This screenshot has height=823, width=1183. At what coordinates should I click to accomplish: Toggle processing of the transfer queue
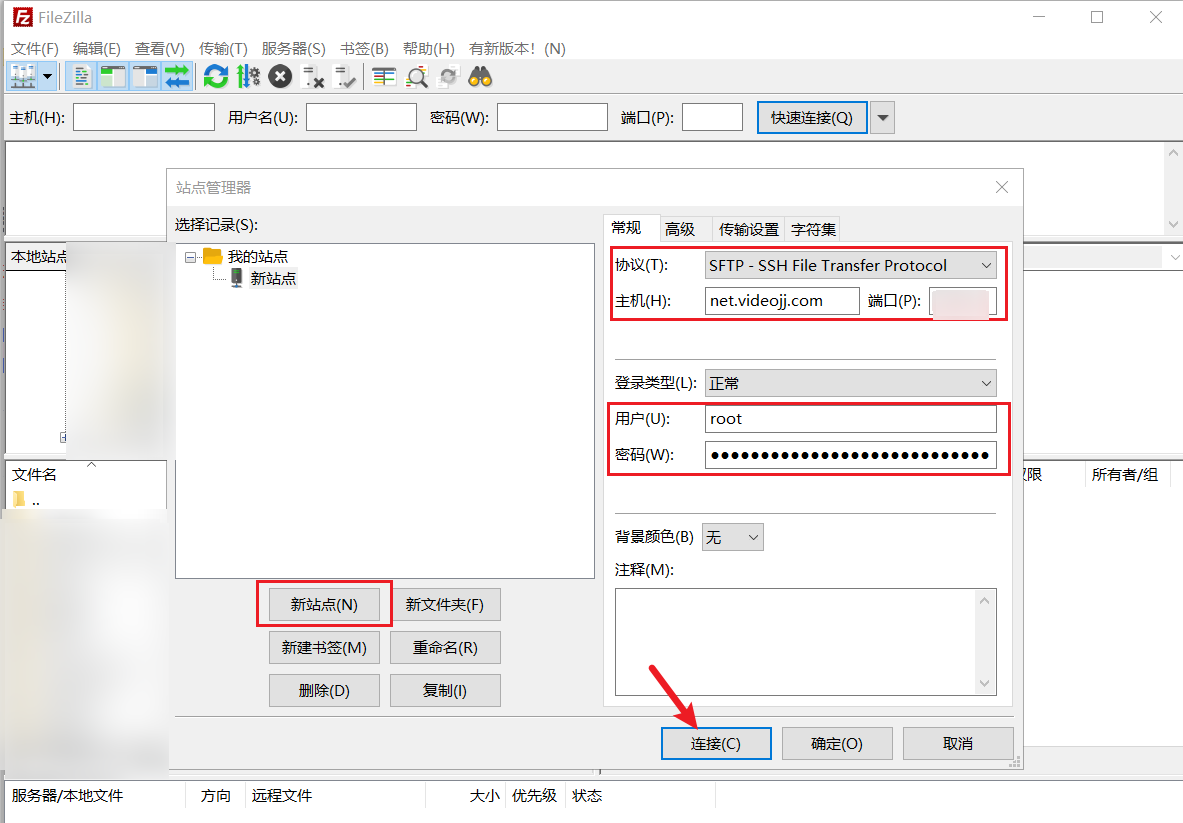(x=247, y=76)
